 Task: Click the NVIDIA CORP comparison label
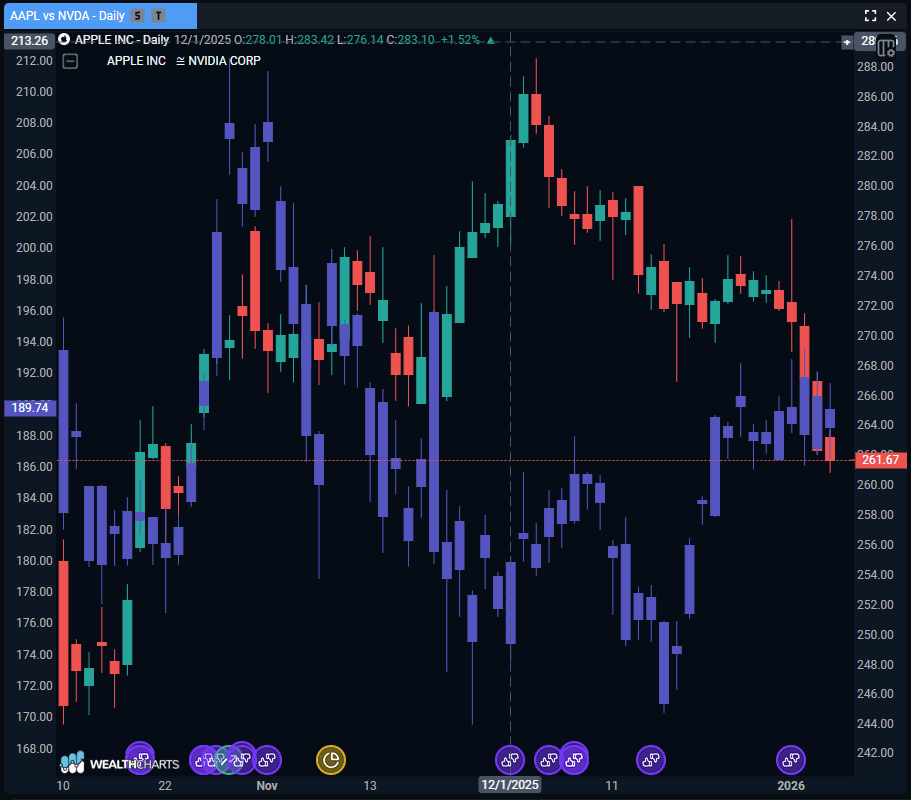(226, 61)
